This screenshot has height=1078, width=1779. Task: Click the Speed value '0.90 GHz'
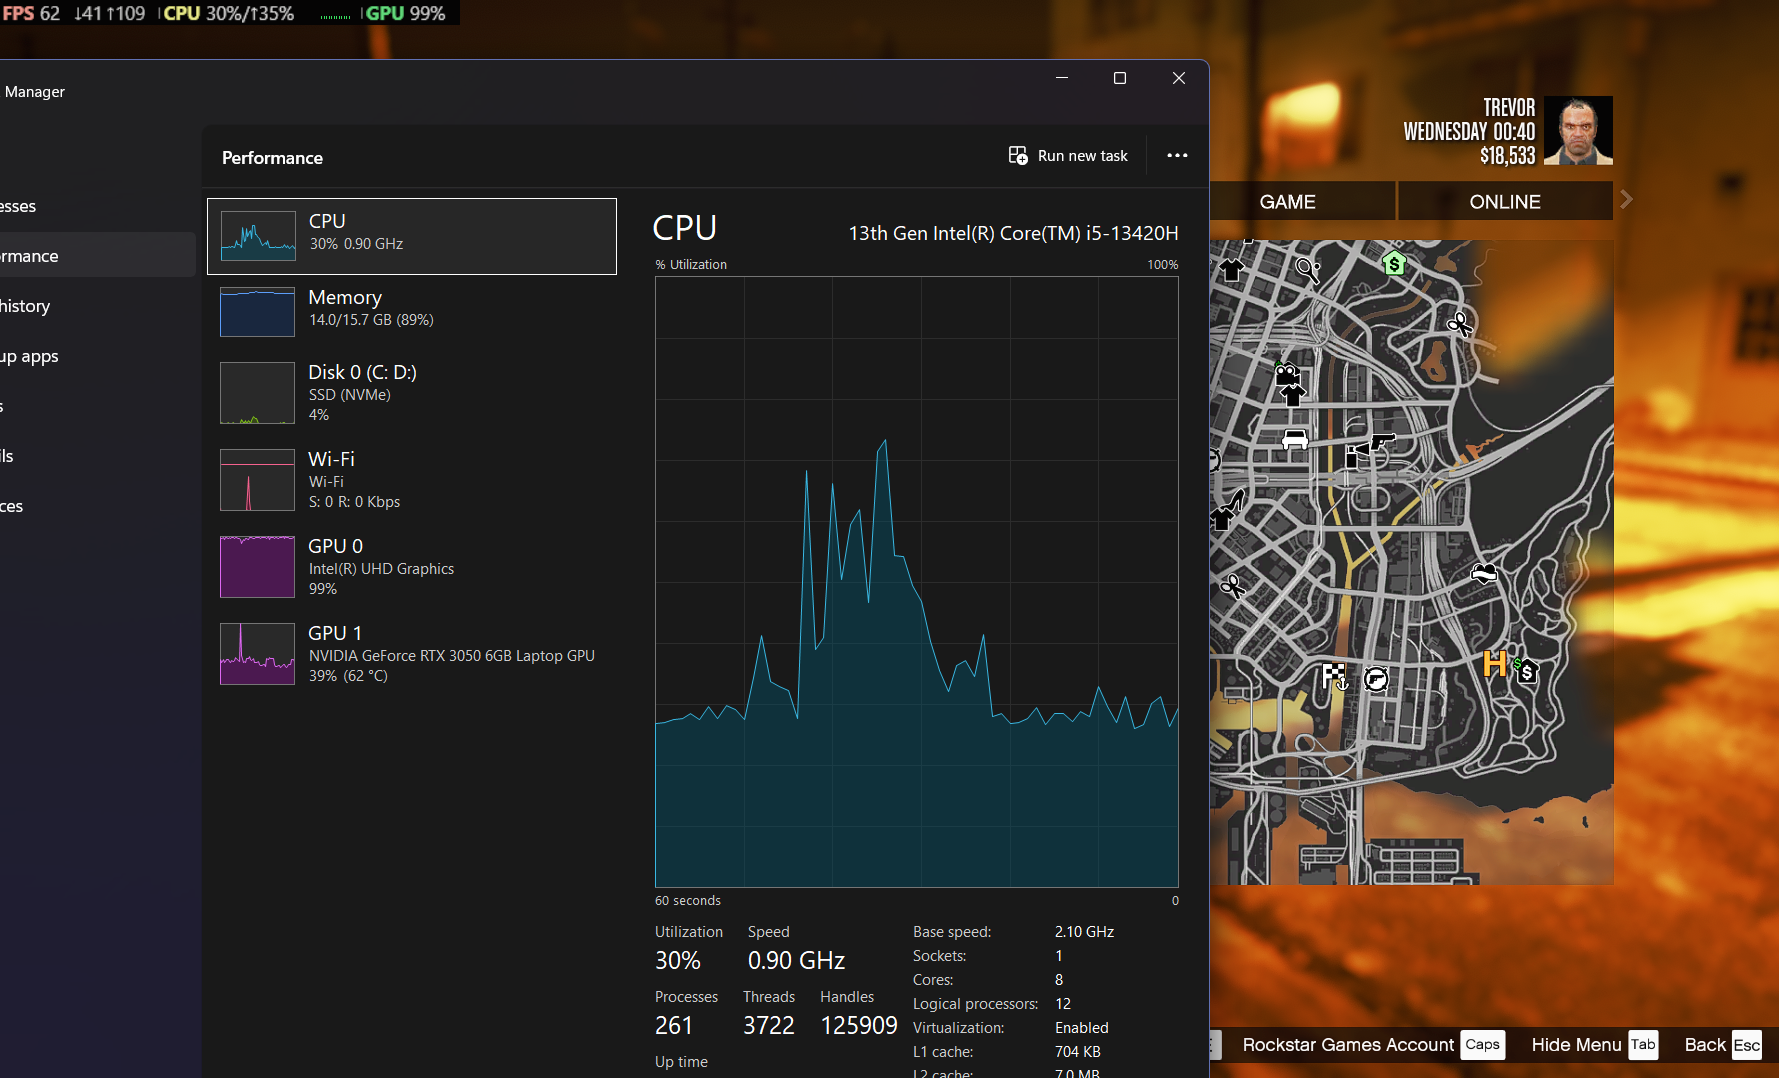pos(797,961)
